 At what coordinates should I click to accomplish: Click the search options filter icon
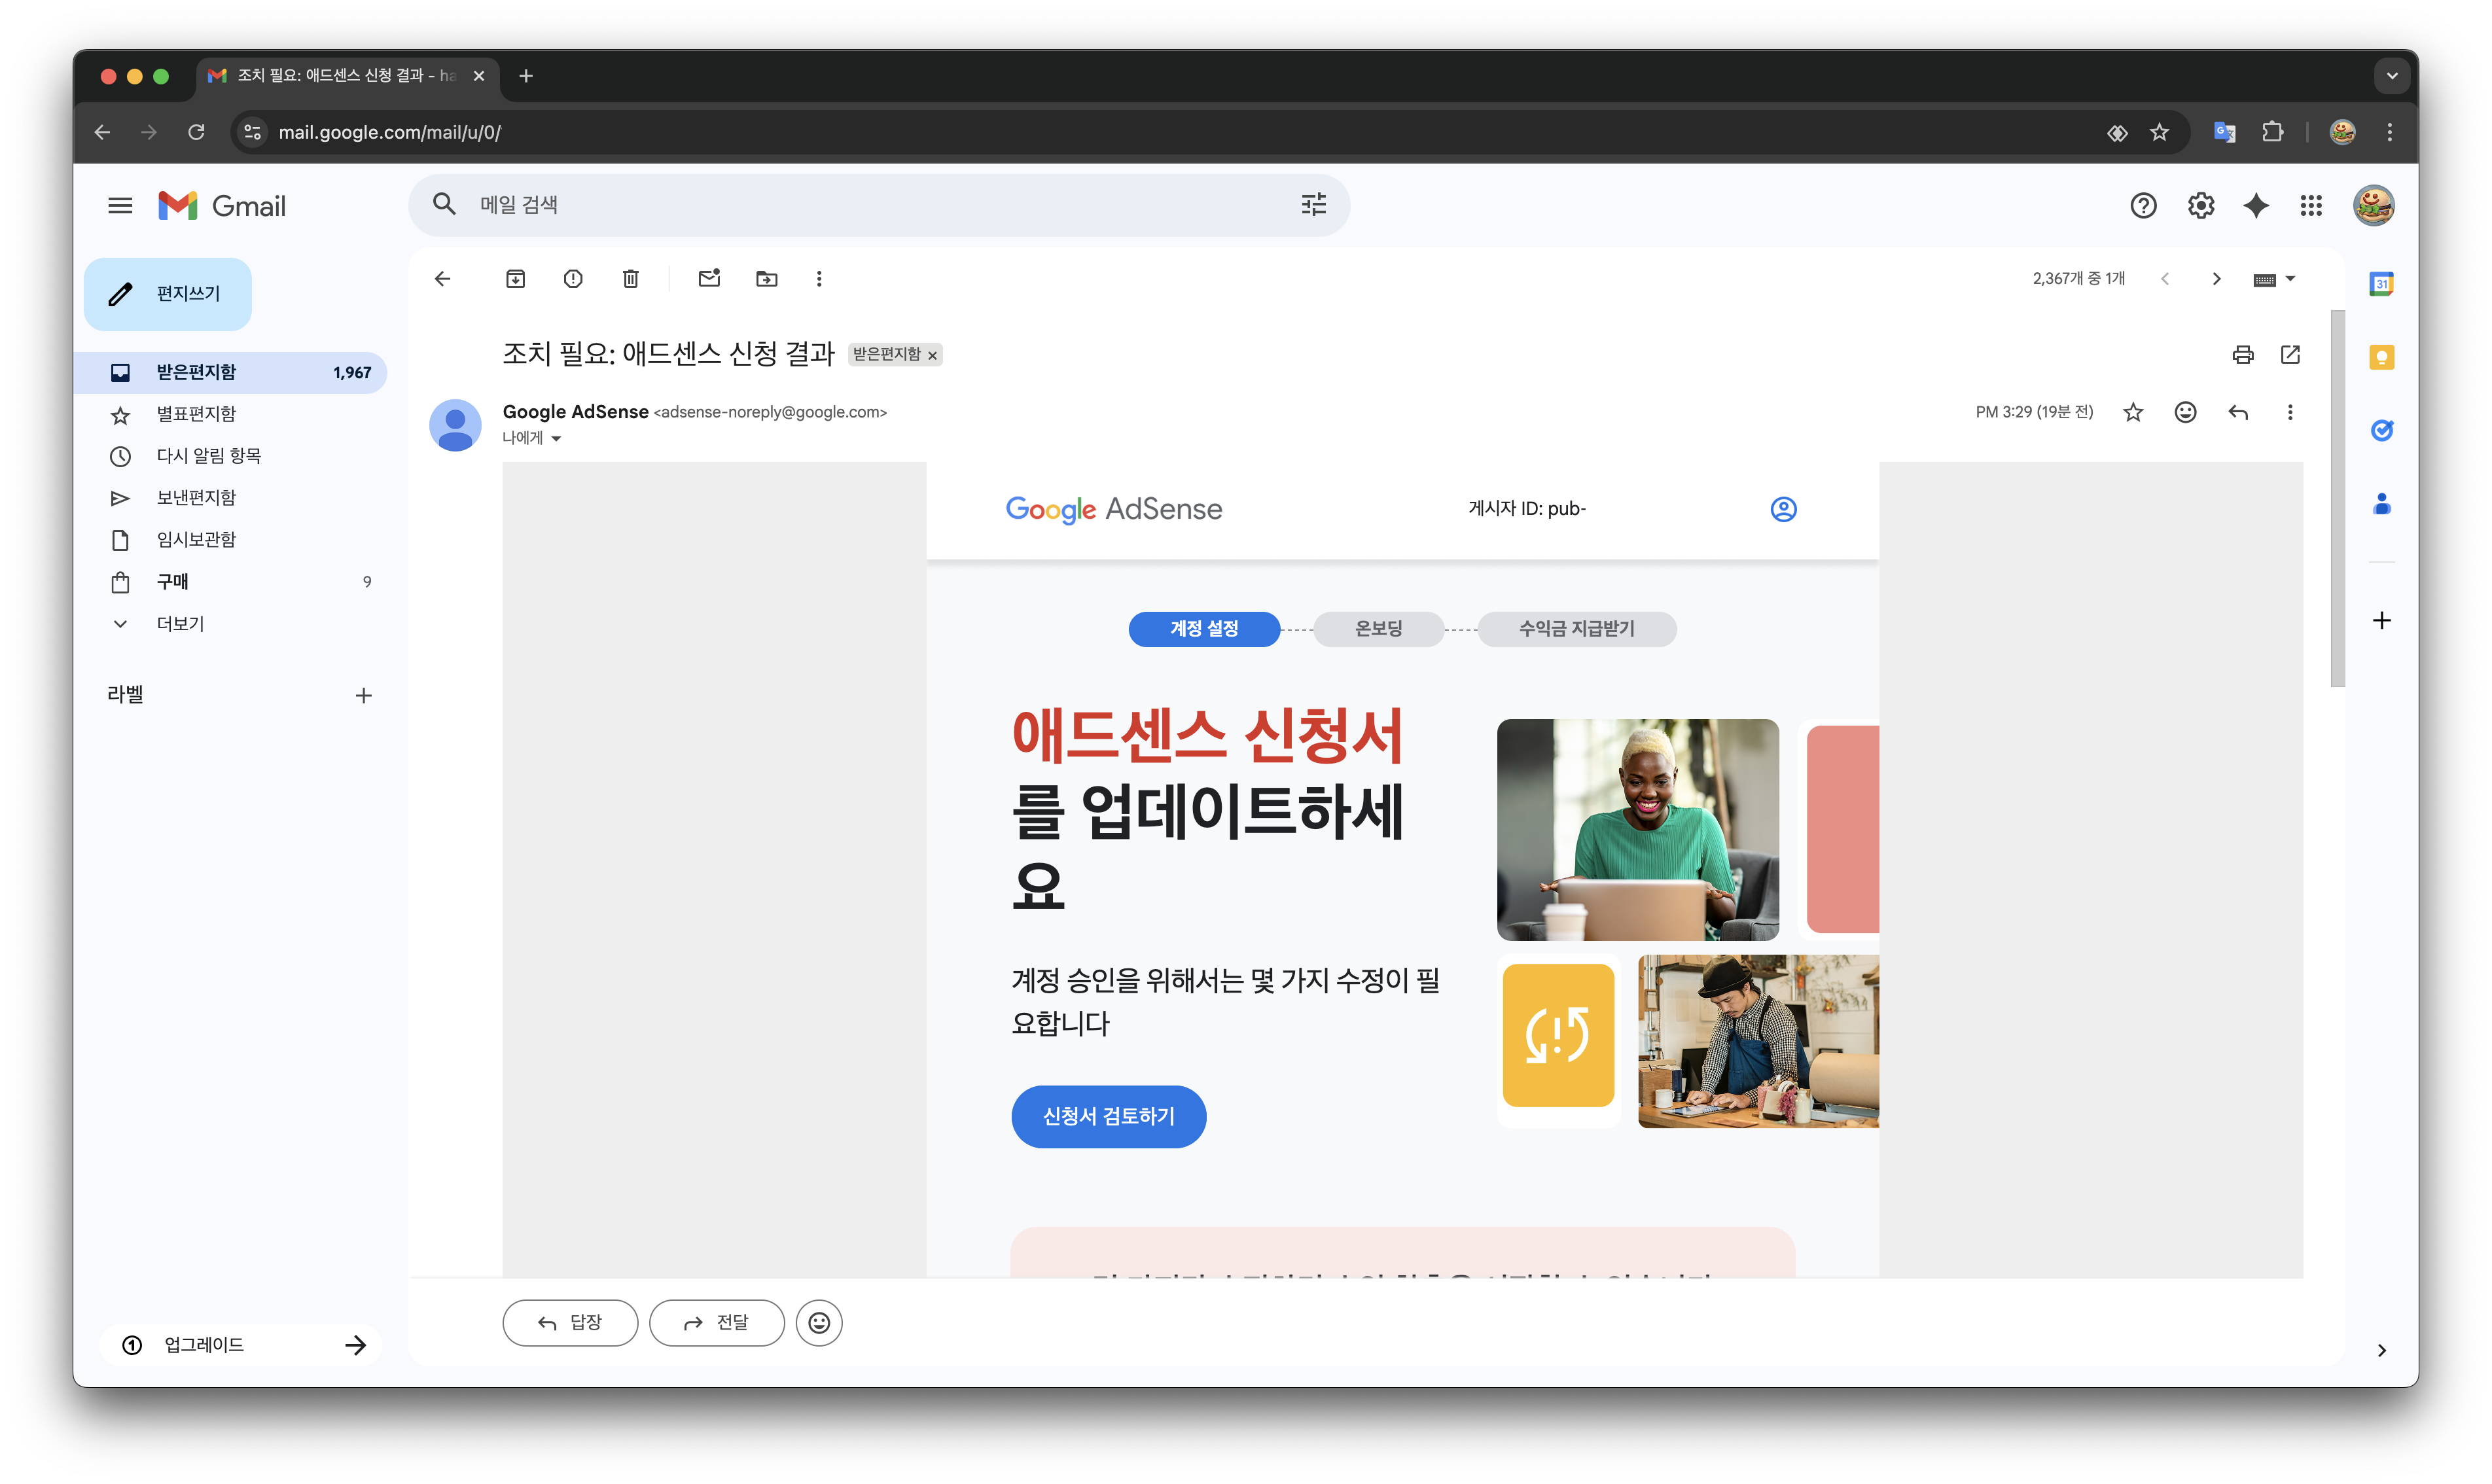1313,205
